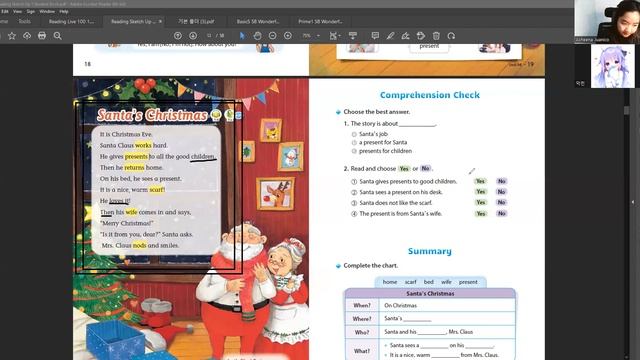Click the Summary heading
640x360 pixels.
coord(430,251)
